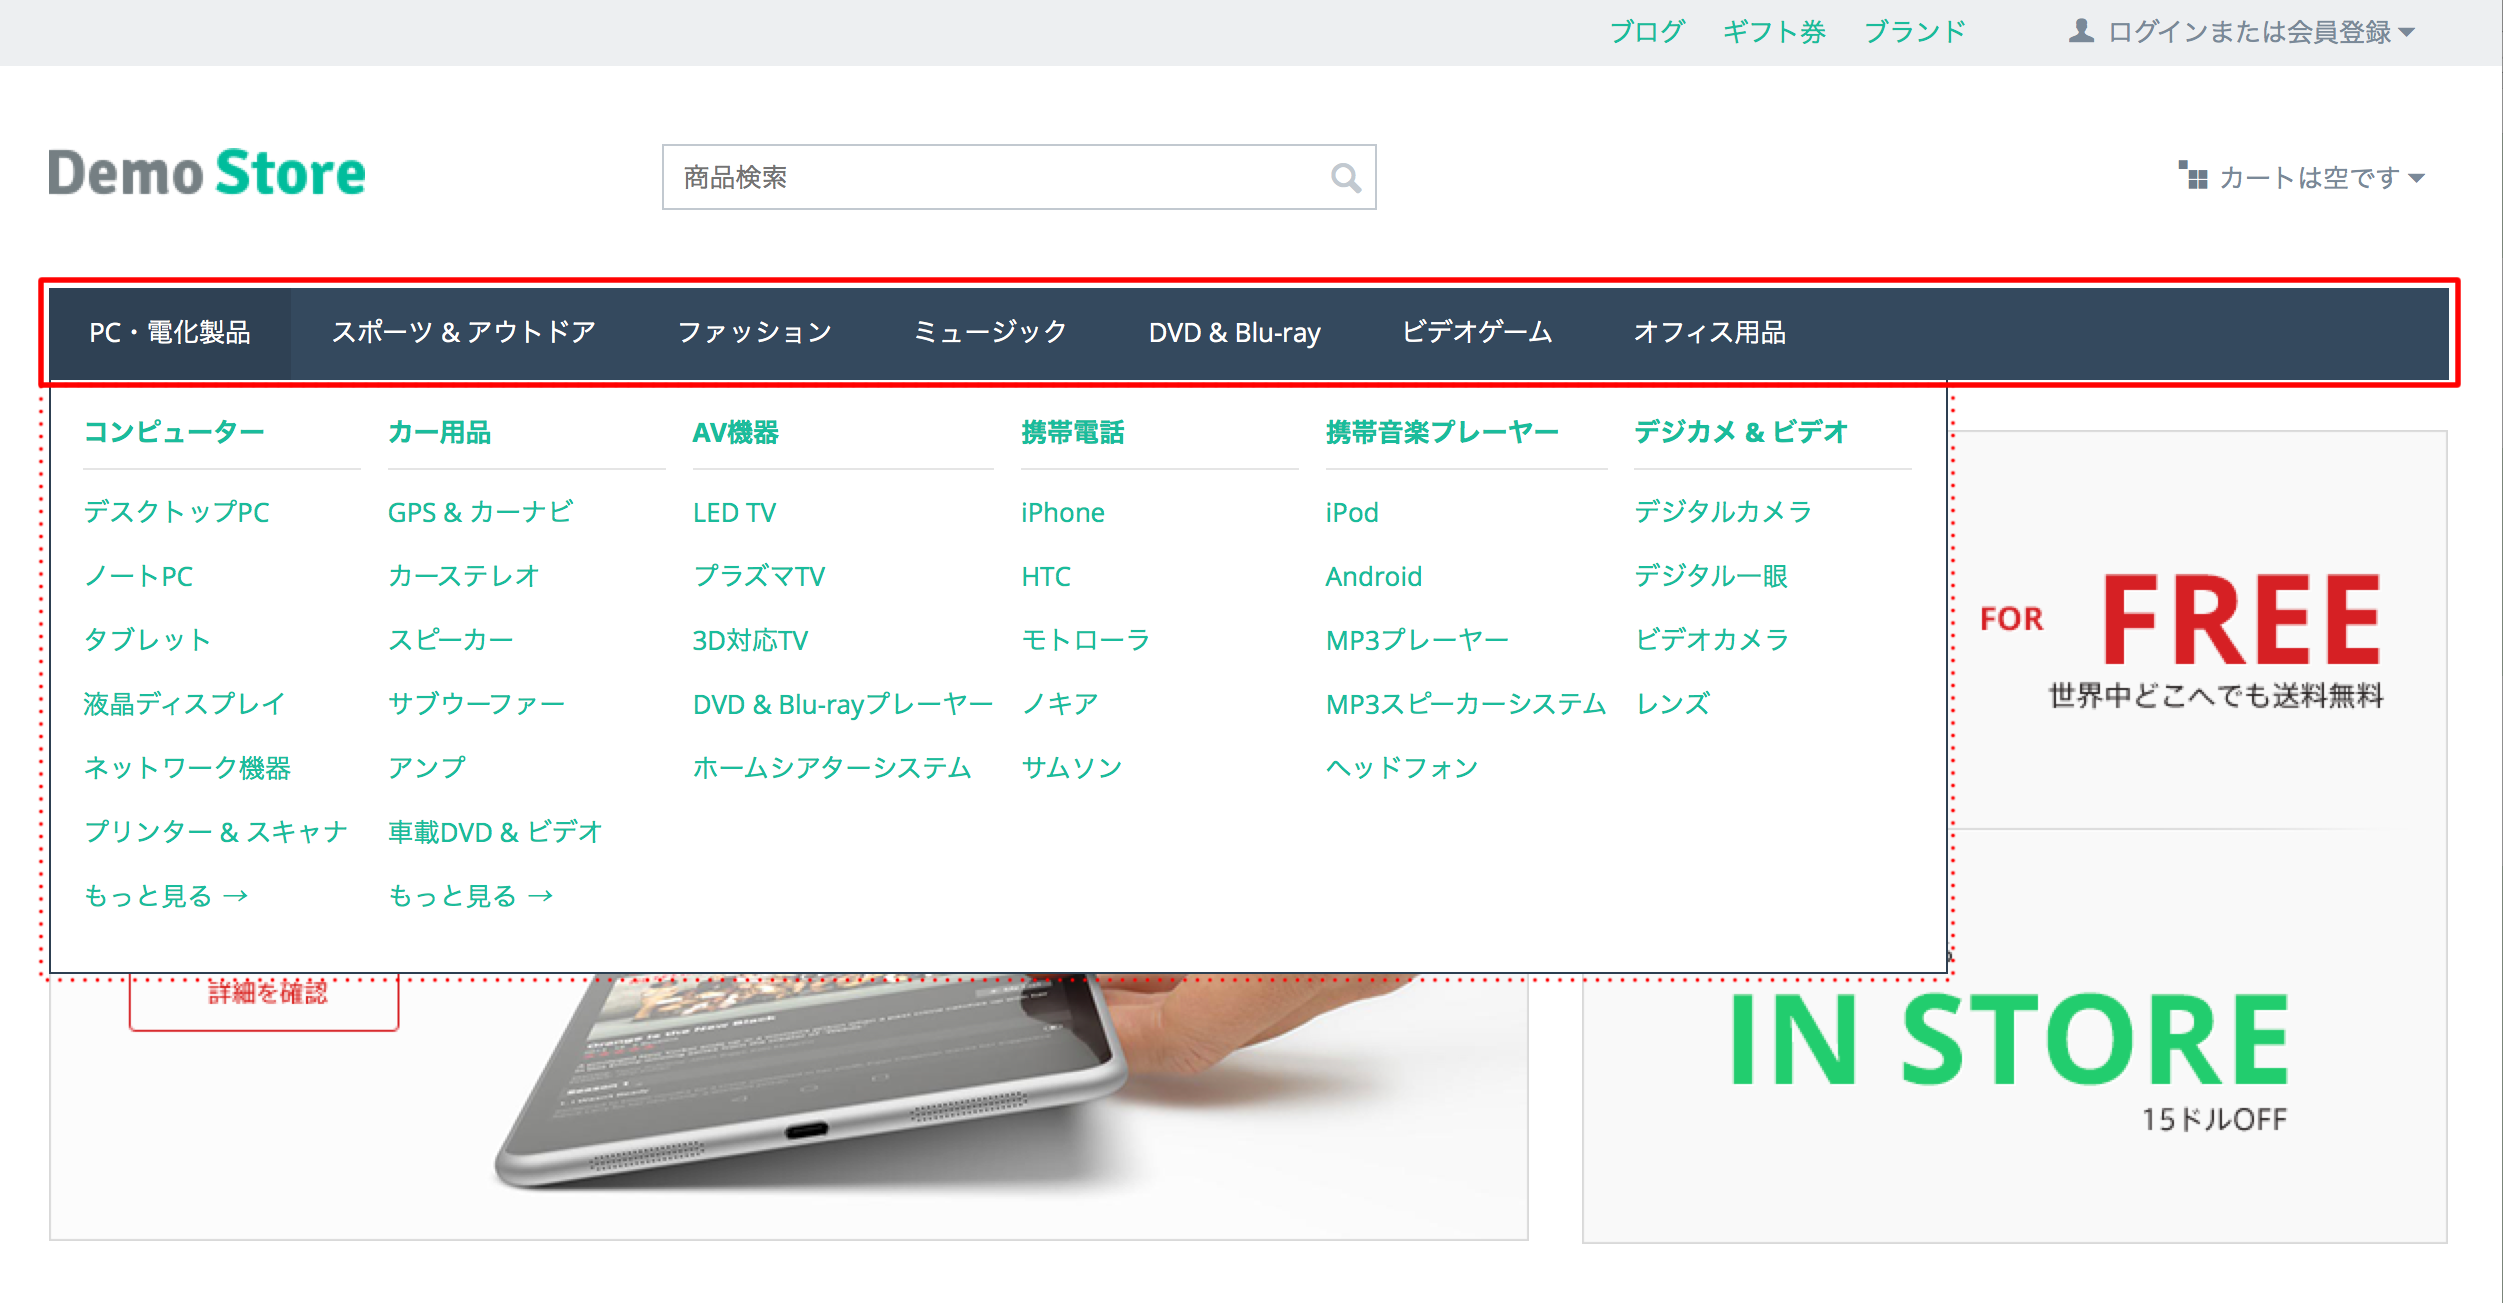Open the ギフト券 link
Image resolution: width=2503 pixels, height=1303 pixels.
tap(1774, 32)
